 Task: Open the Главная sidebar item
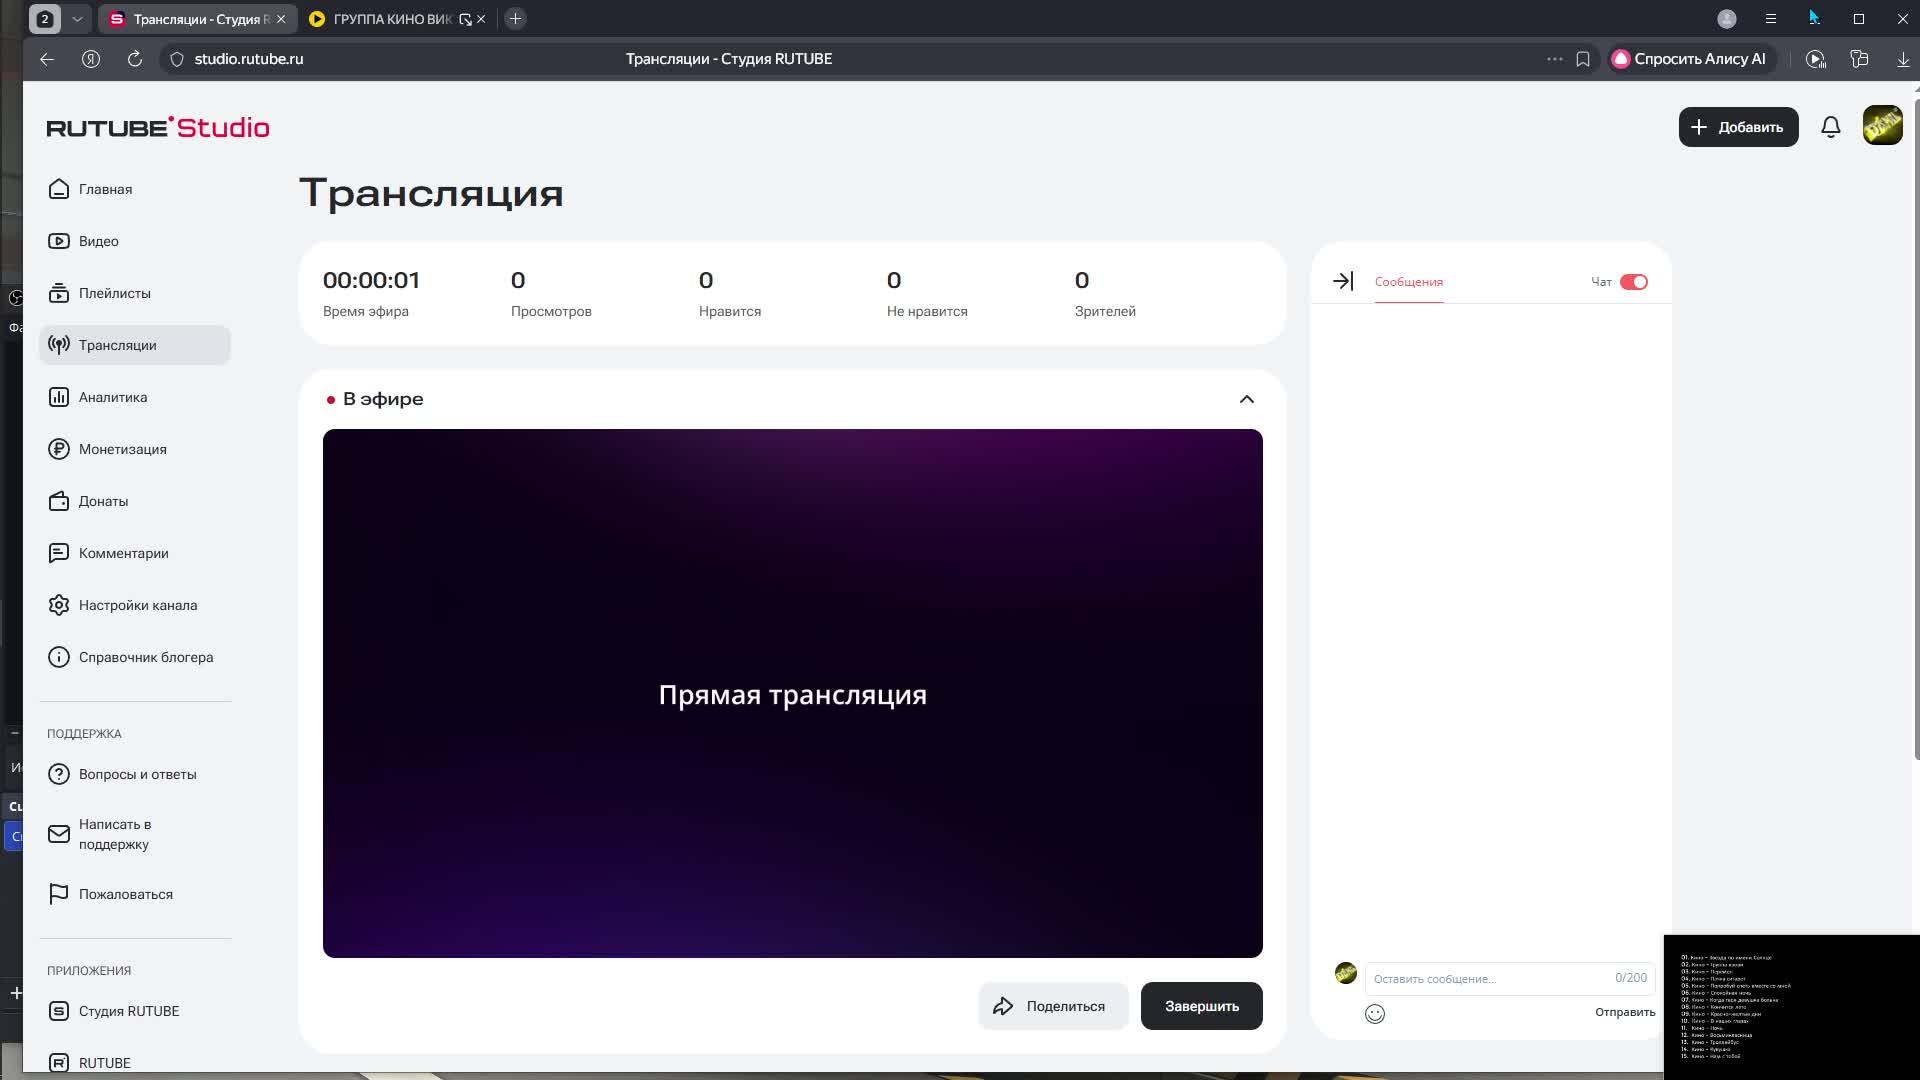click(x=135, y=189)
